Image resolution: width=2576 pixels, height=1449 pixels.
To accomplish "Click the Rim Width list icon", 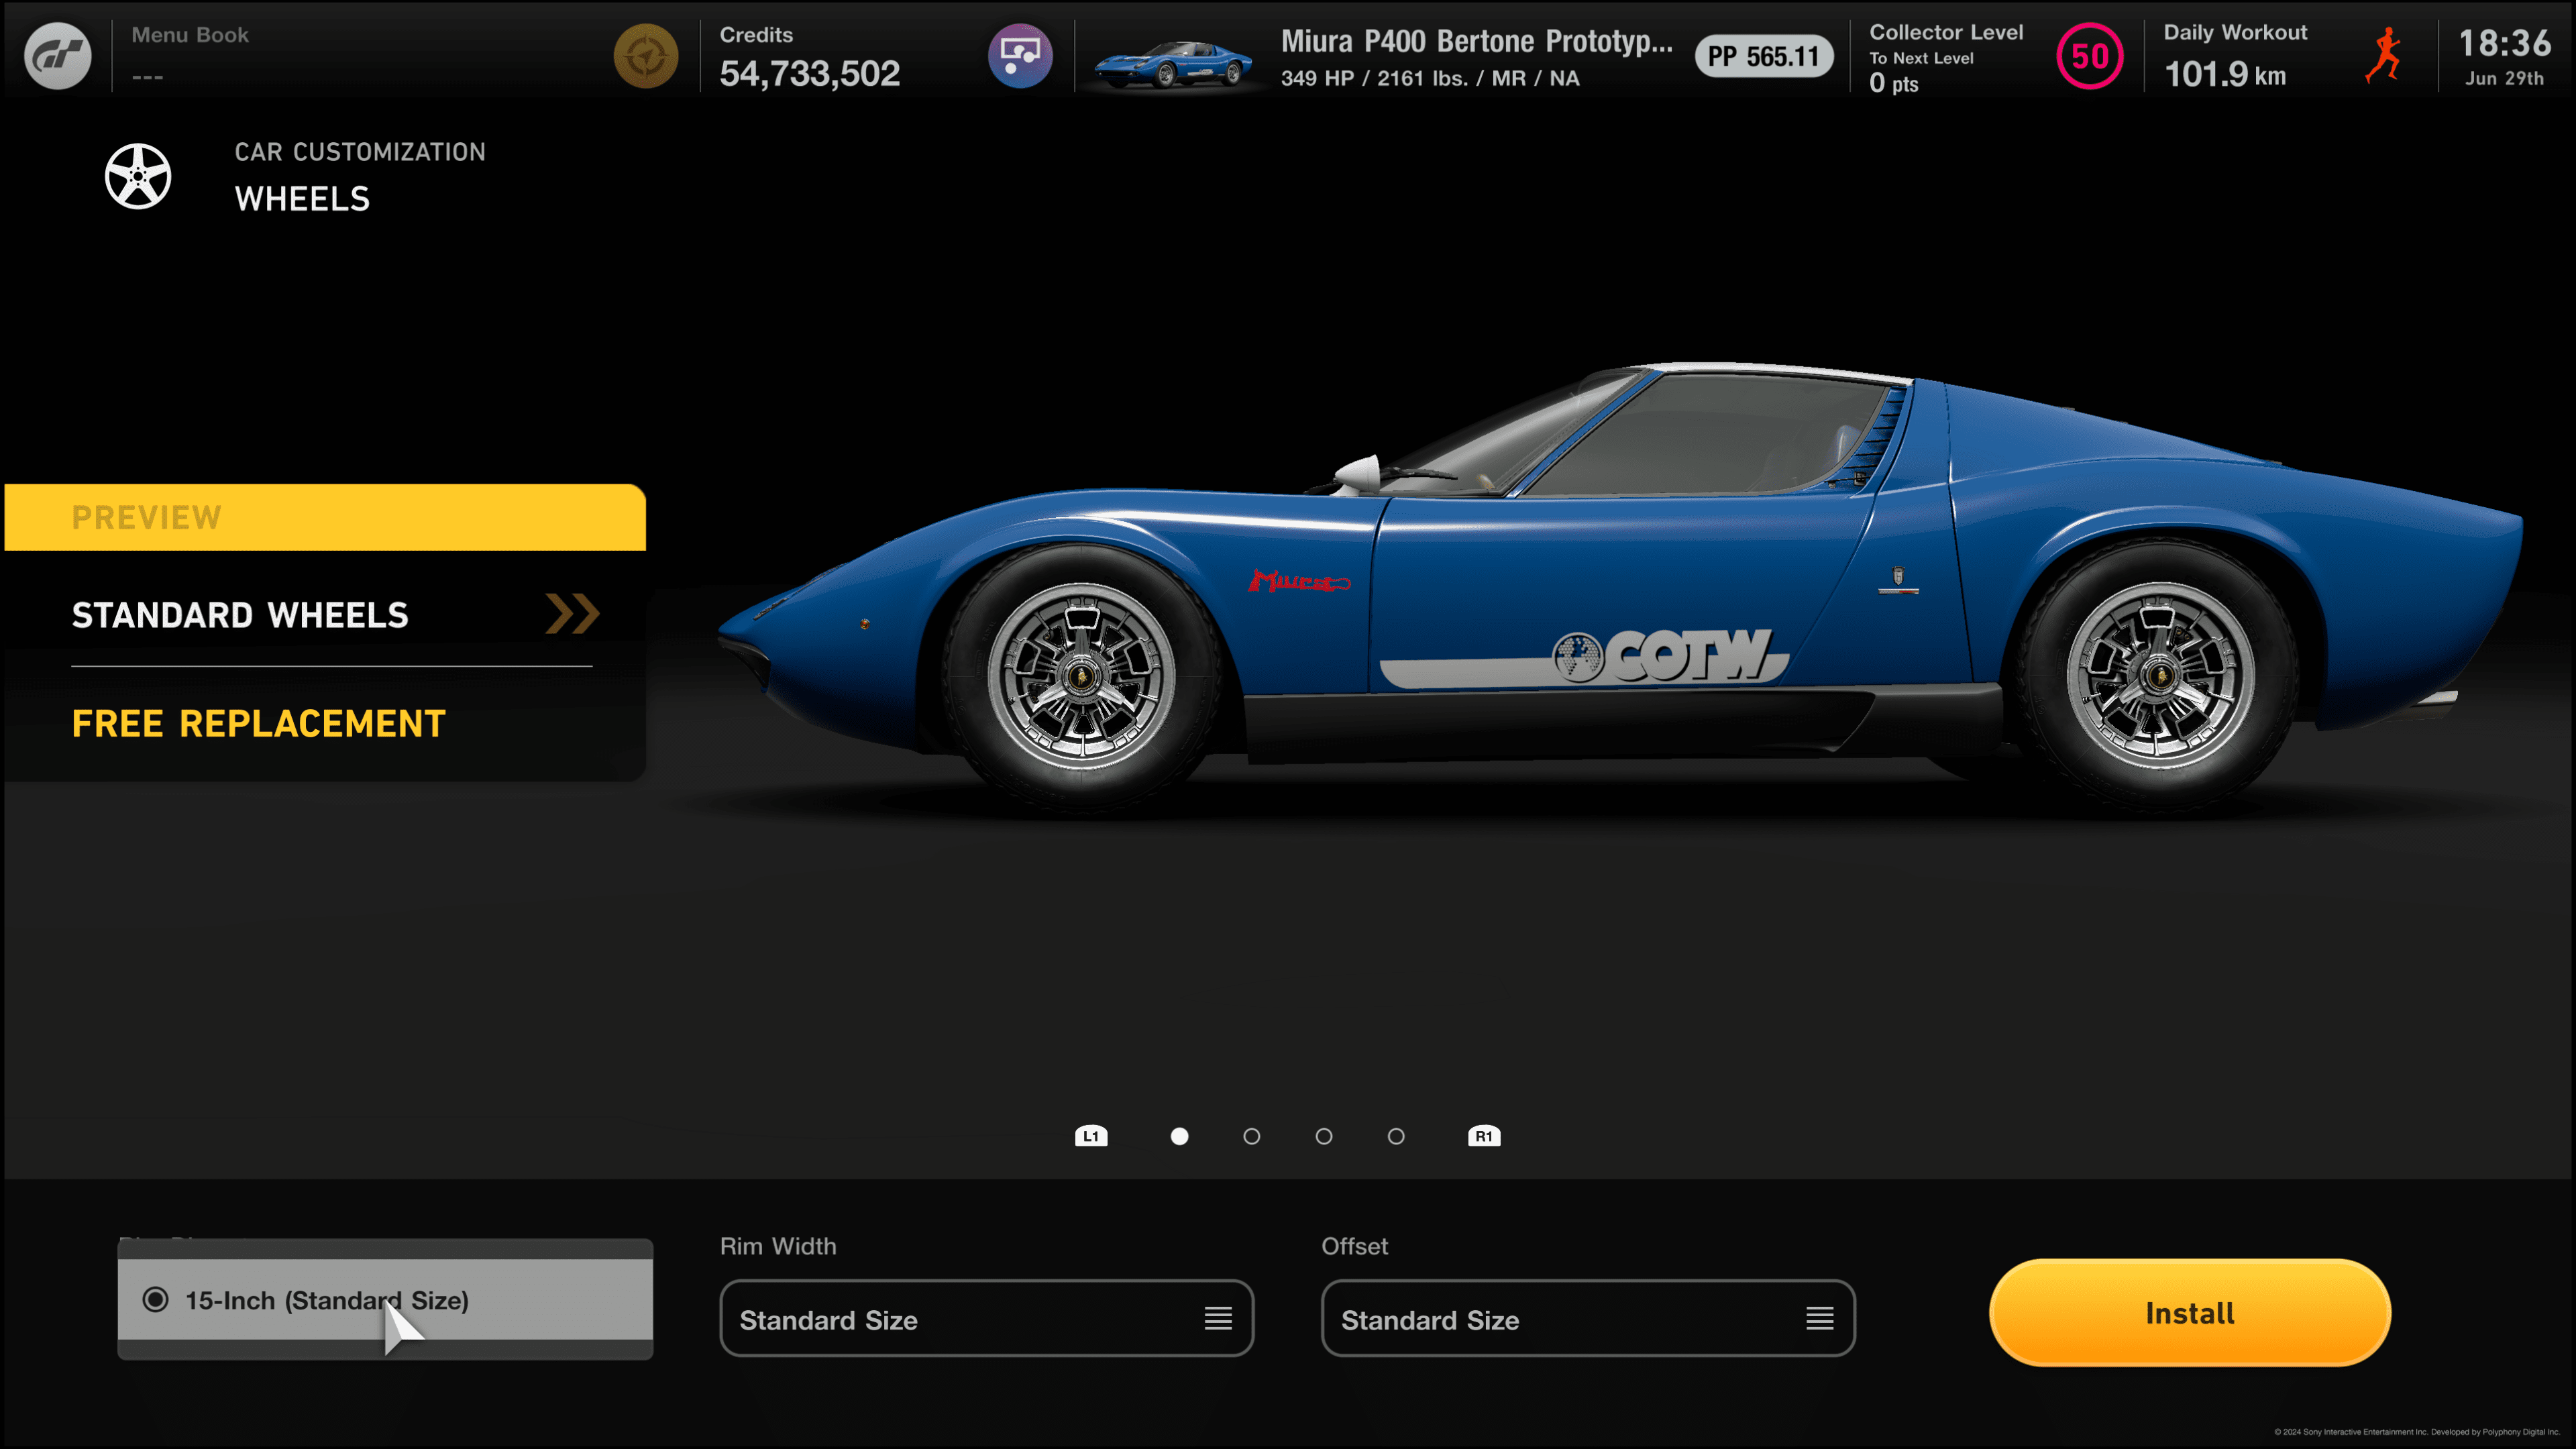I will click(x=1217, y=1319).
